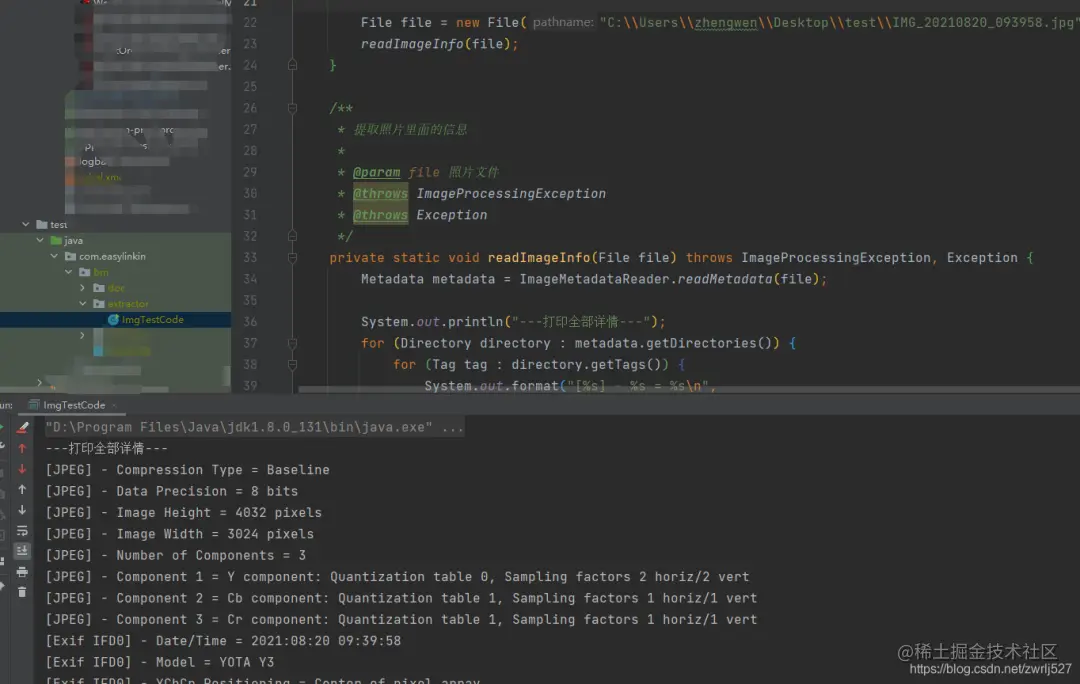
Task: Click the com.easylinkin package folder icon
Action: (x=70, y=256)
